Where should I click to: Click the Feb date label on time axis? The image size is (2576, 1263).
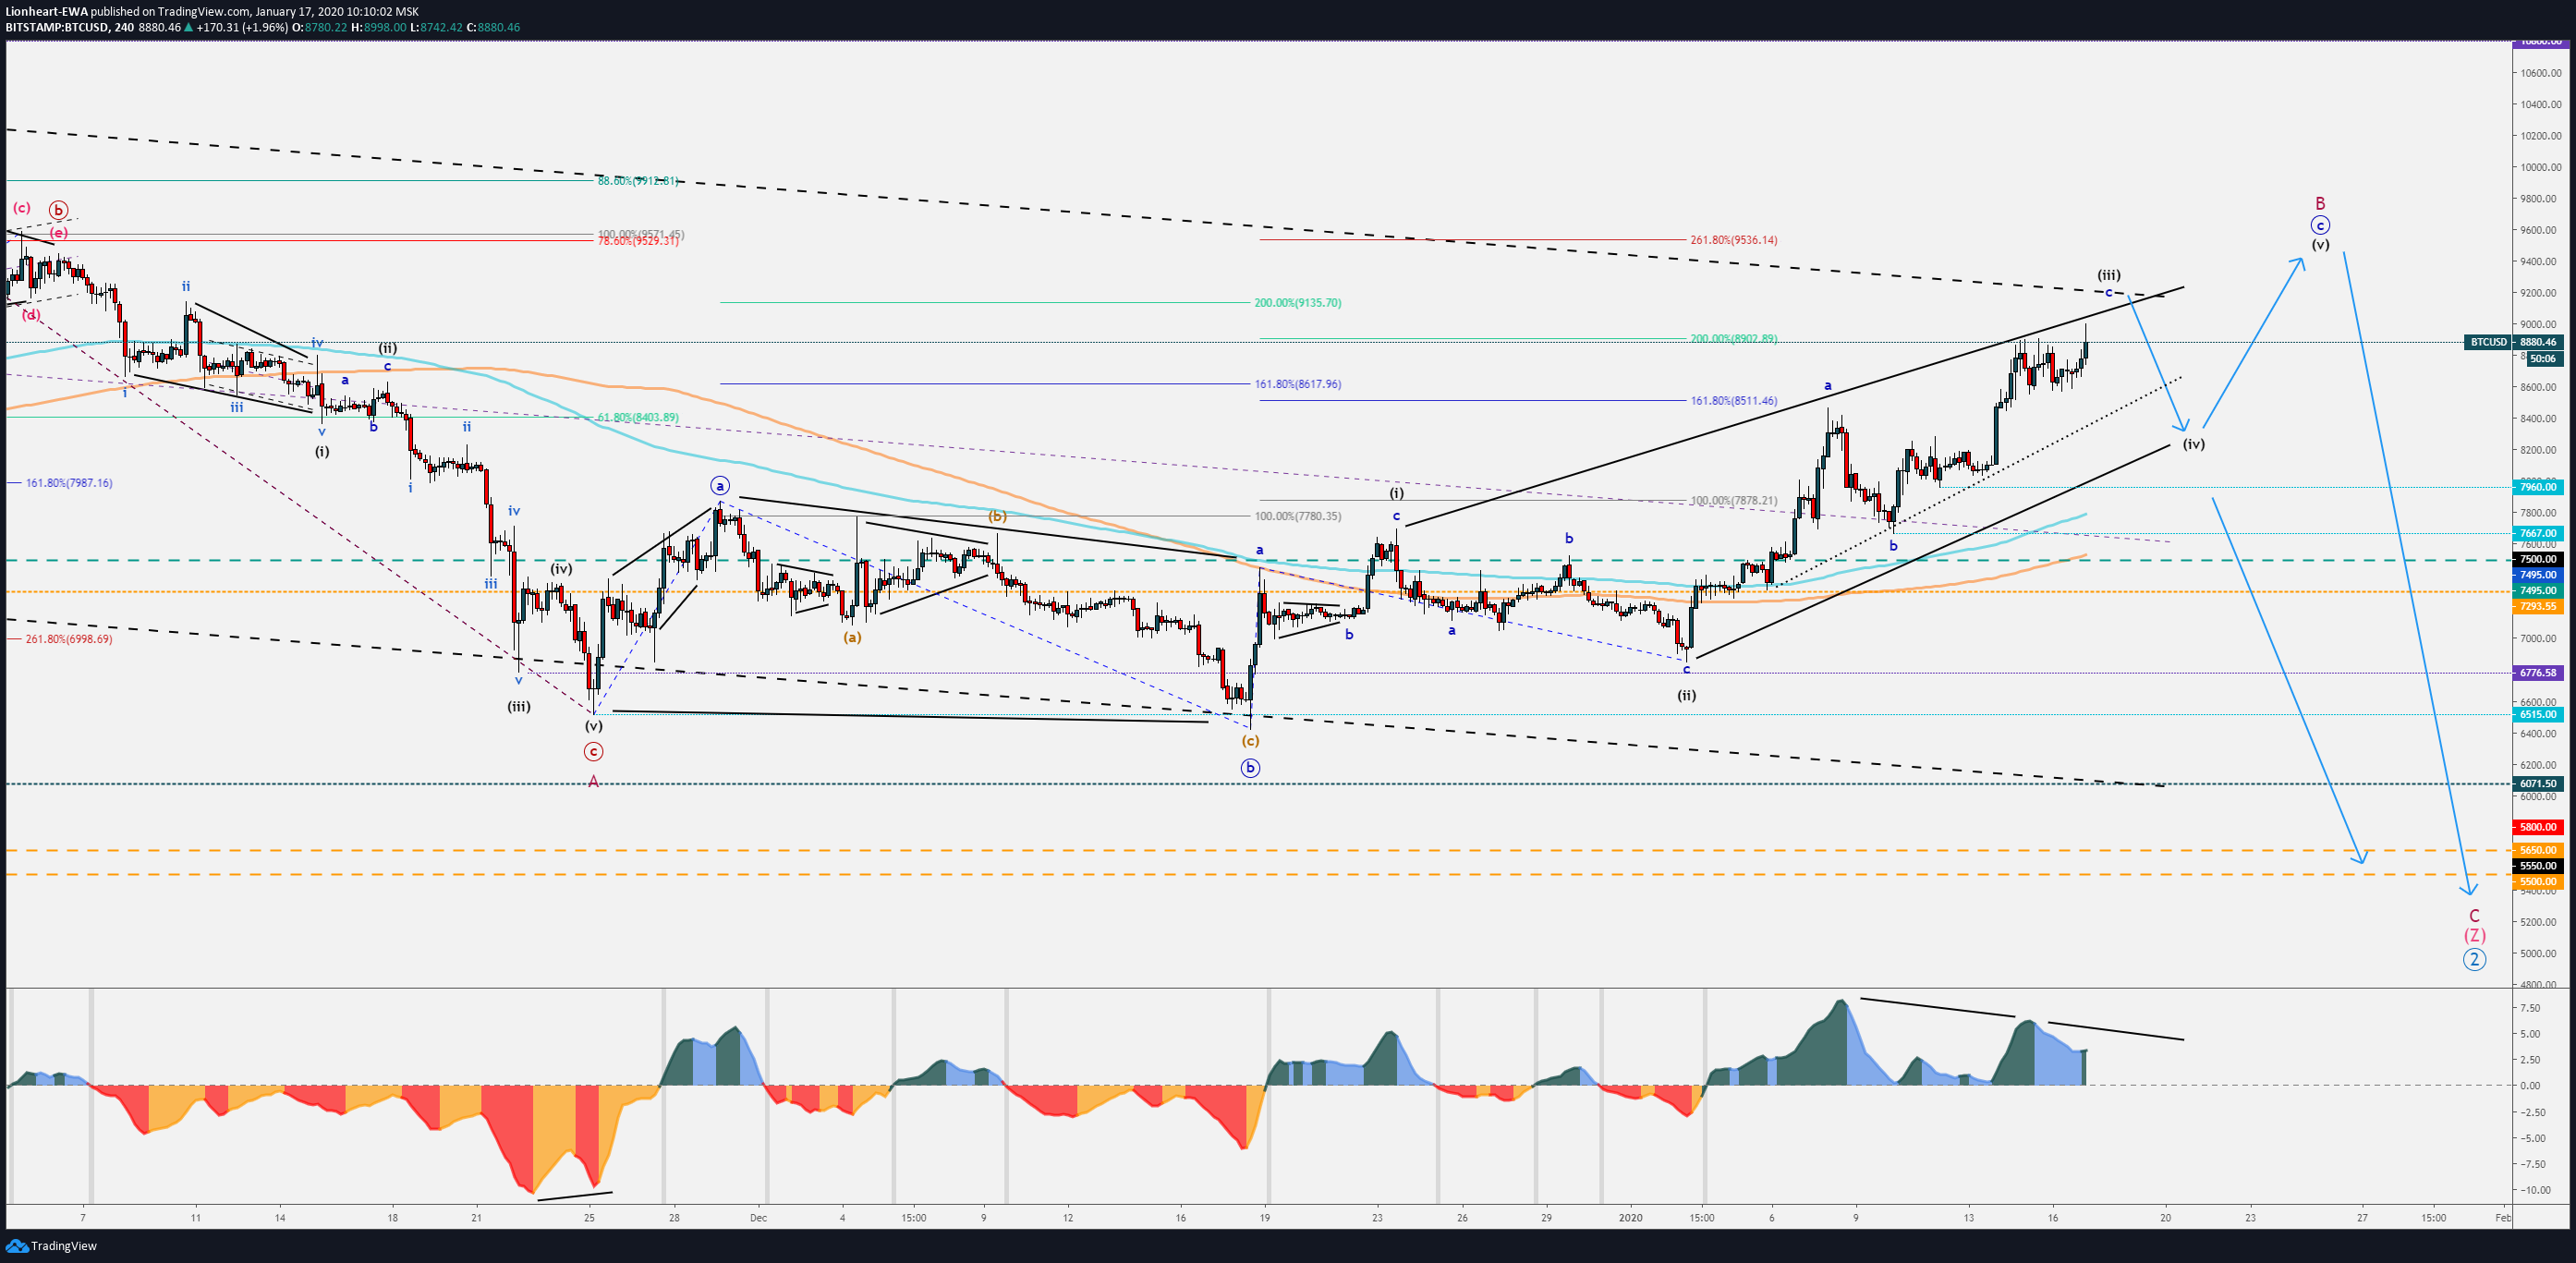point(2503,1218)
